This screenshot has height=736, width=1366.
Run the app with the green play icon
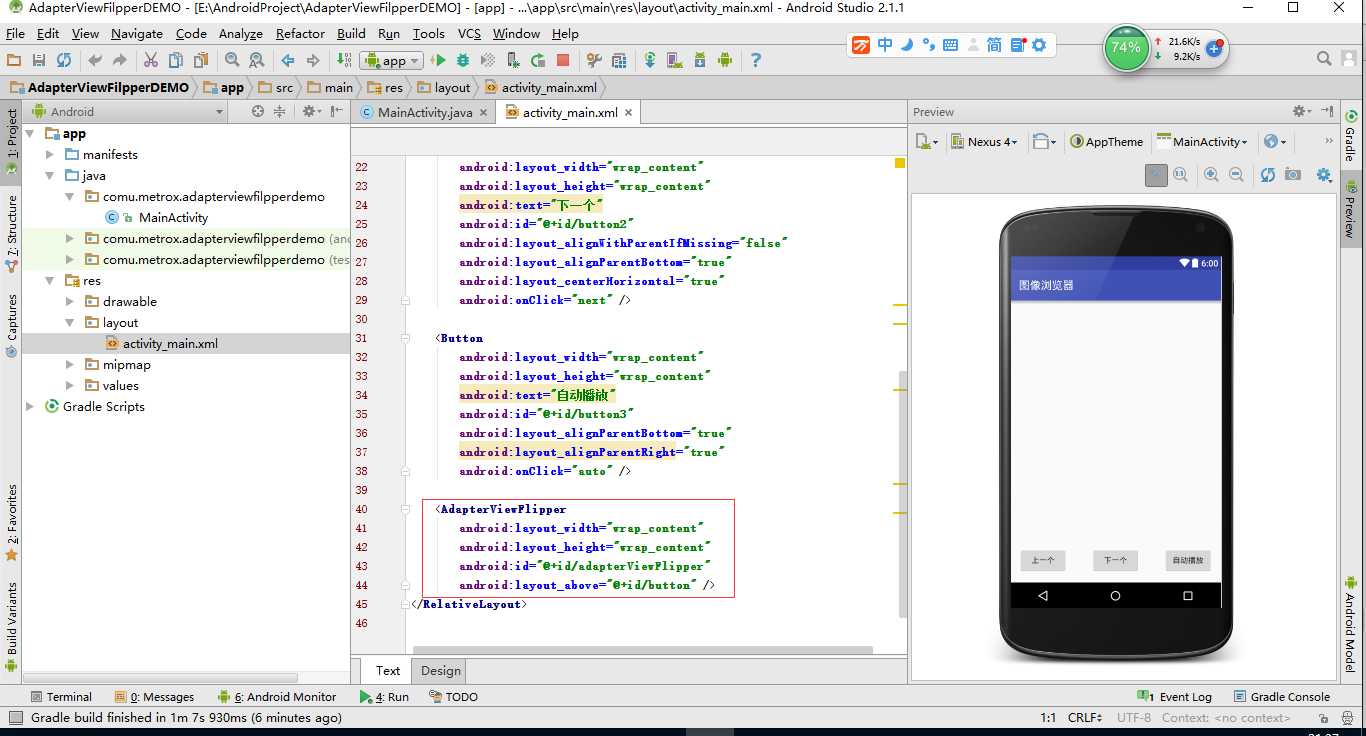click(x=438, y=61)
